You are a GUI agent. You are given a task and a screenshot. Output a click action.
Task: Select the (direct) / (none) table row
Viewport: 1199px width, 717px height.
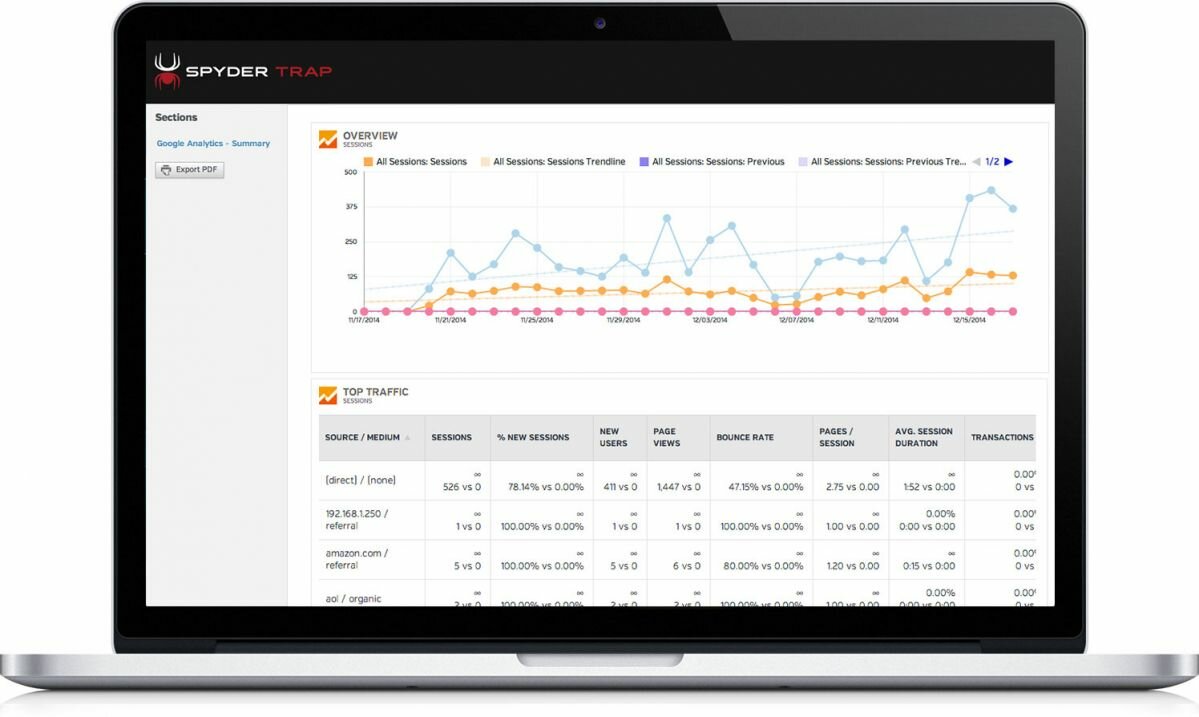coord(677,480)
